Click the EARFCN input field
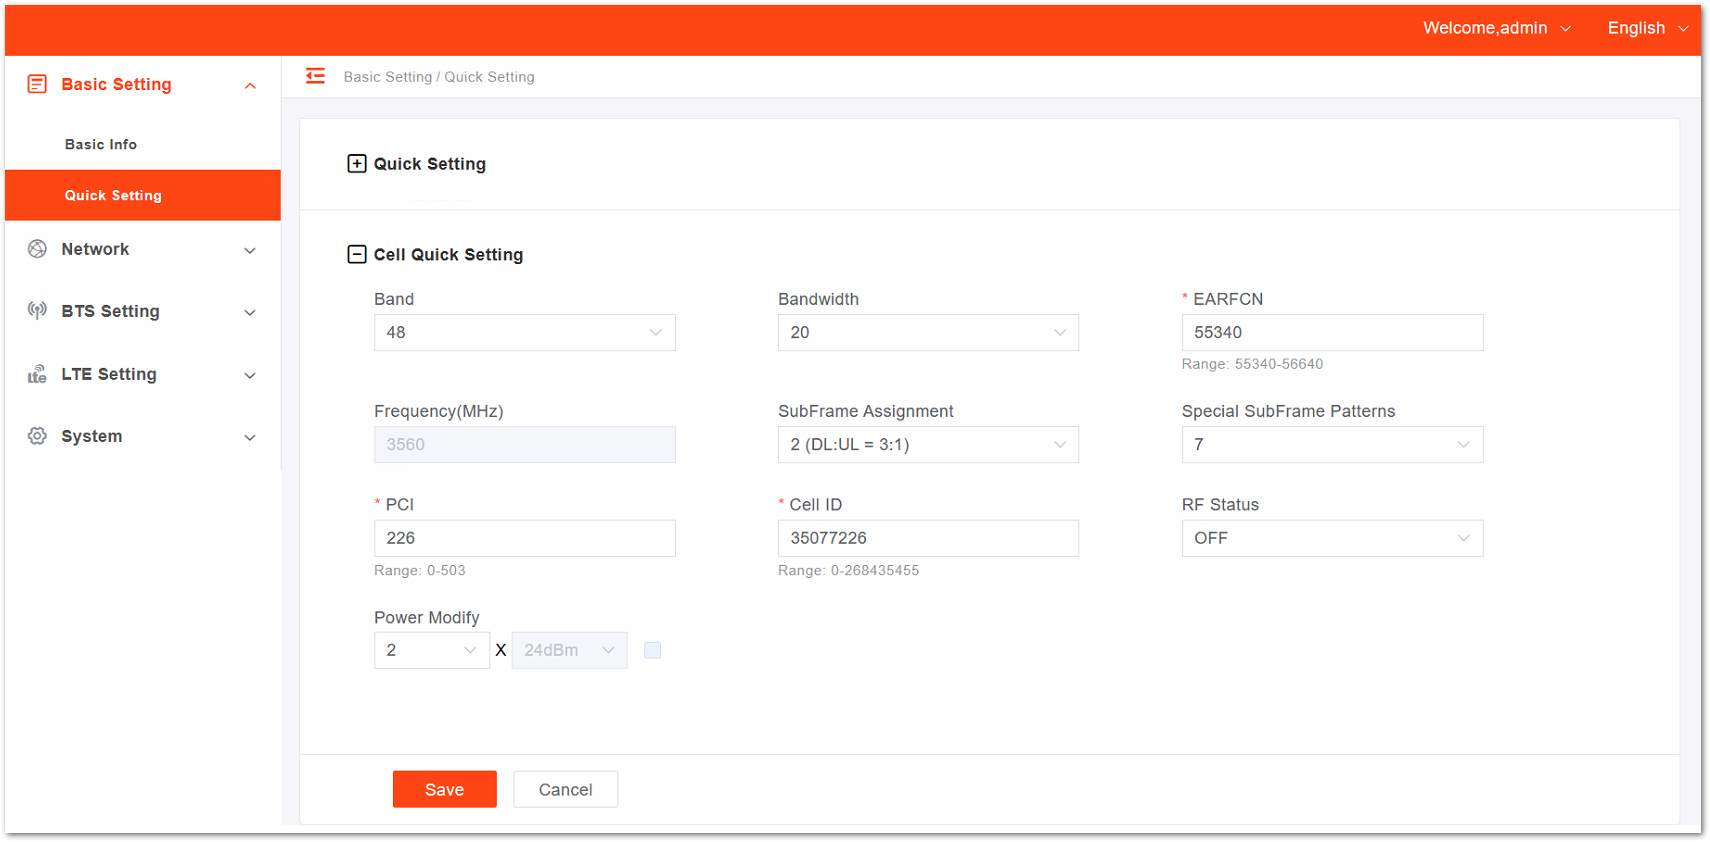Viewport: 1710px width, 842px height. [x=1332, y=333]
